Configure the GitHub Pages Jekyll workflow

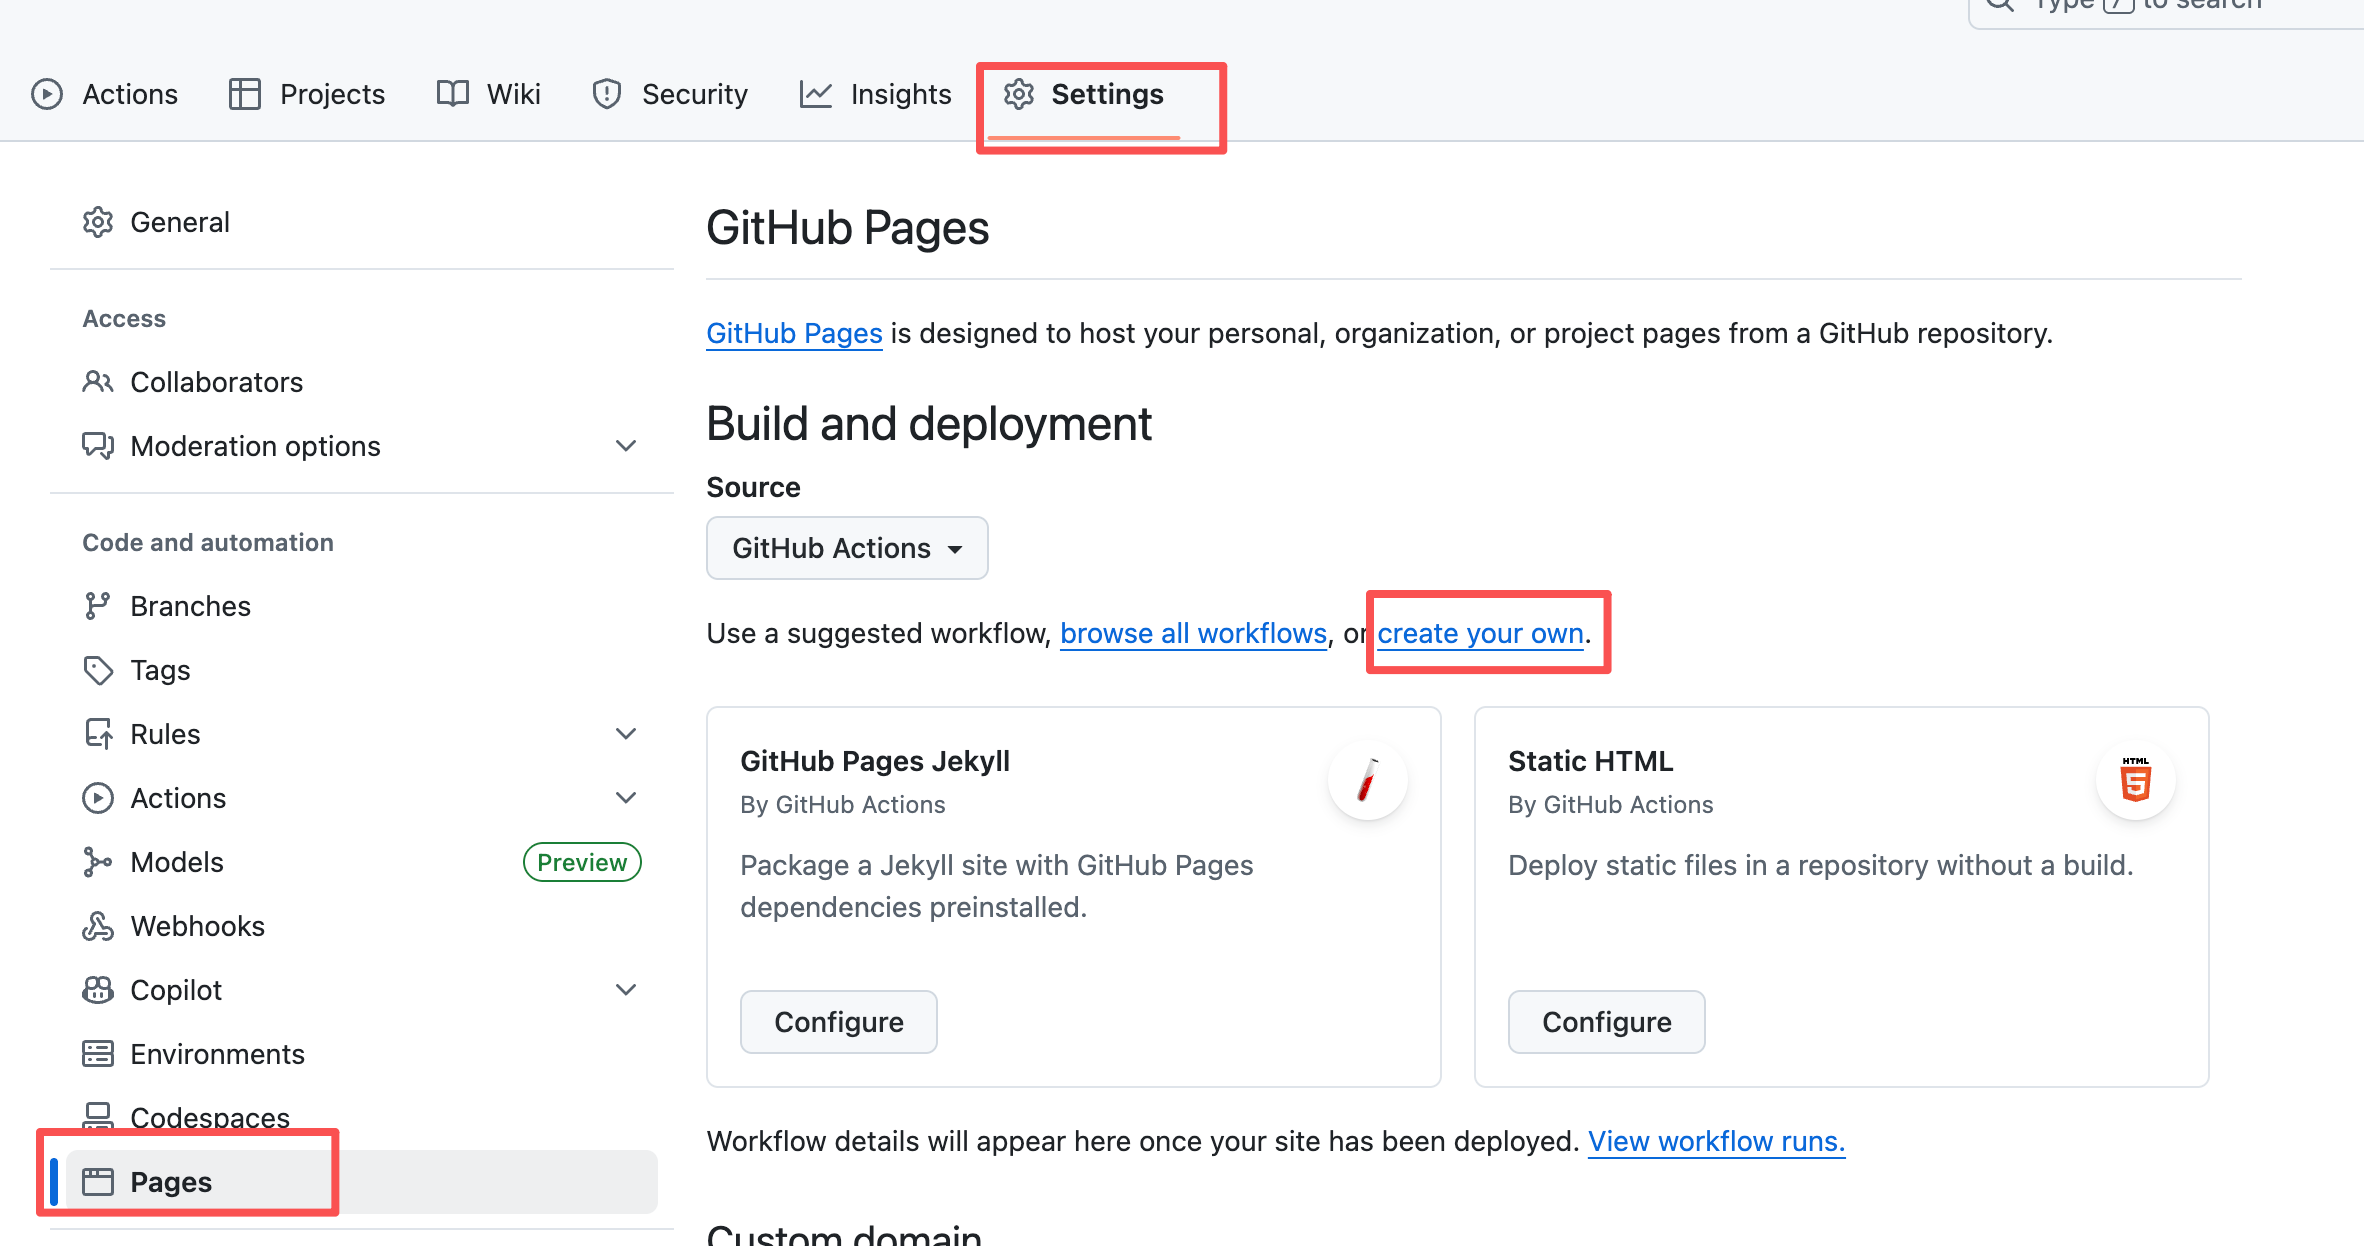[x=838, y=1022]
